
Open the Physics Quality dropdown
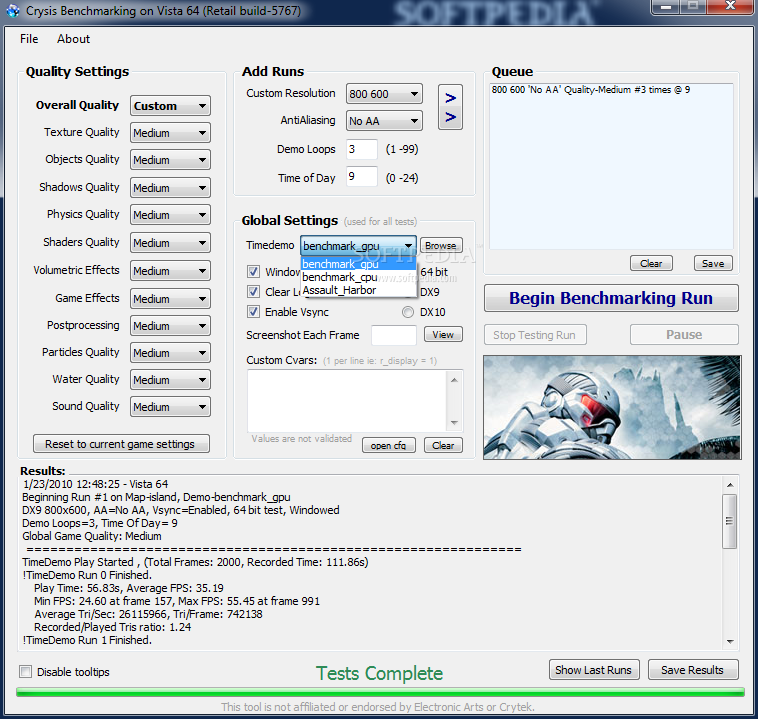click(x=170, y=215)
